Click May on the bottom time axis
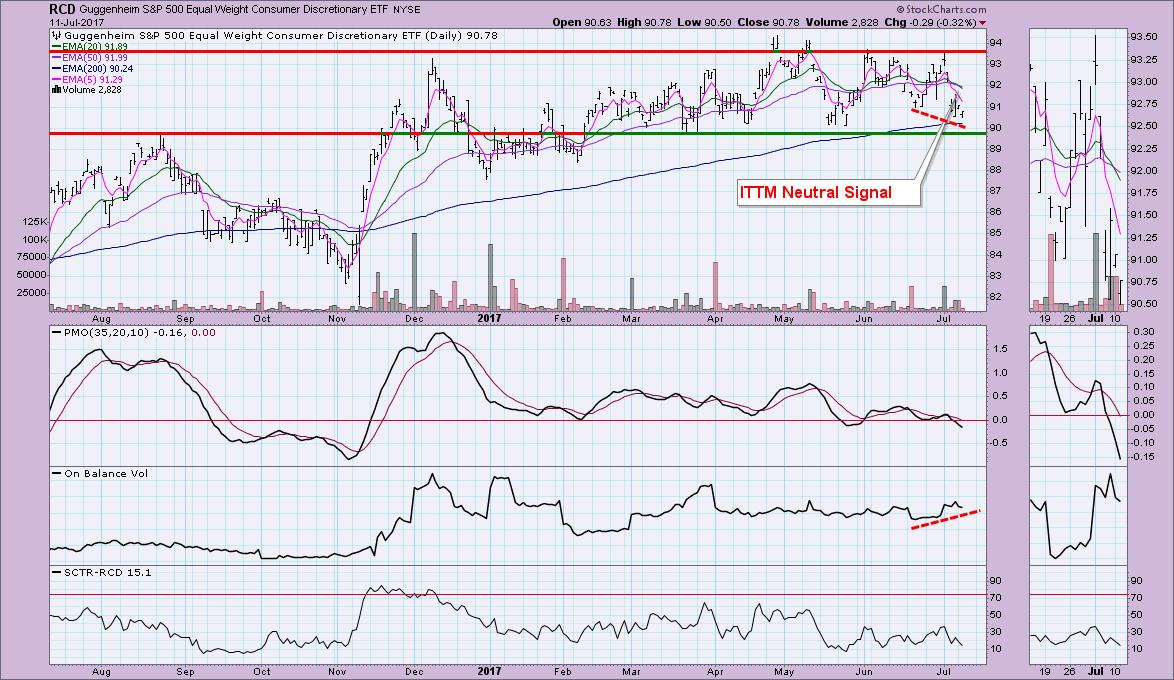The image size is (1174, 680). (784, 672)
